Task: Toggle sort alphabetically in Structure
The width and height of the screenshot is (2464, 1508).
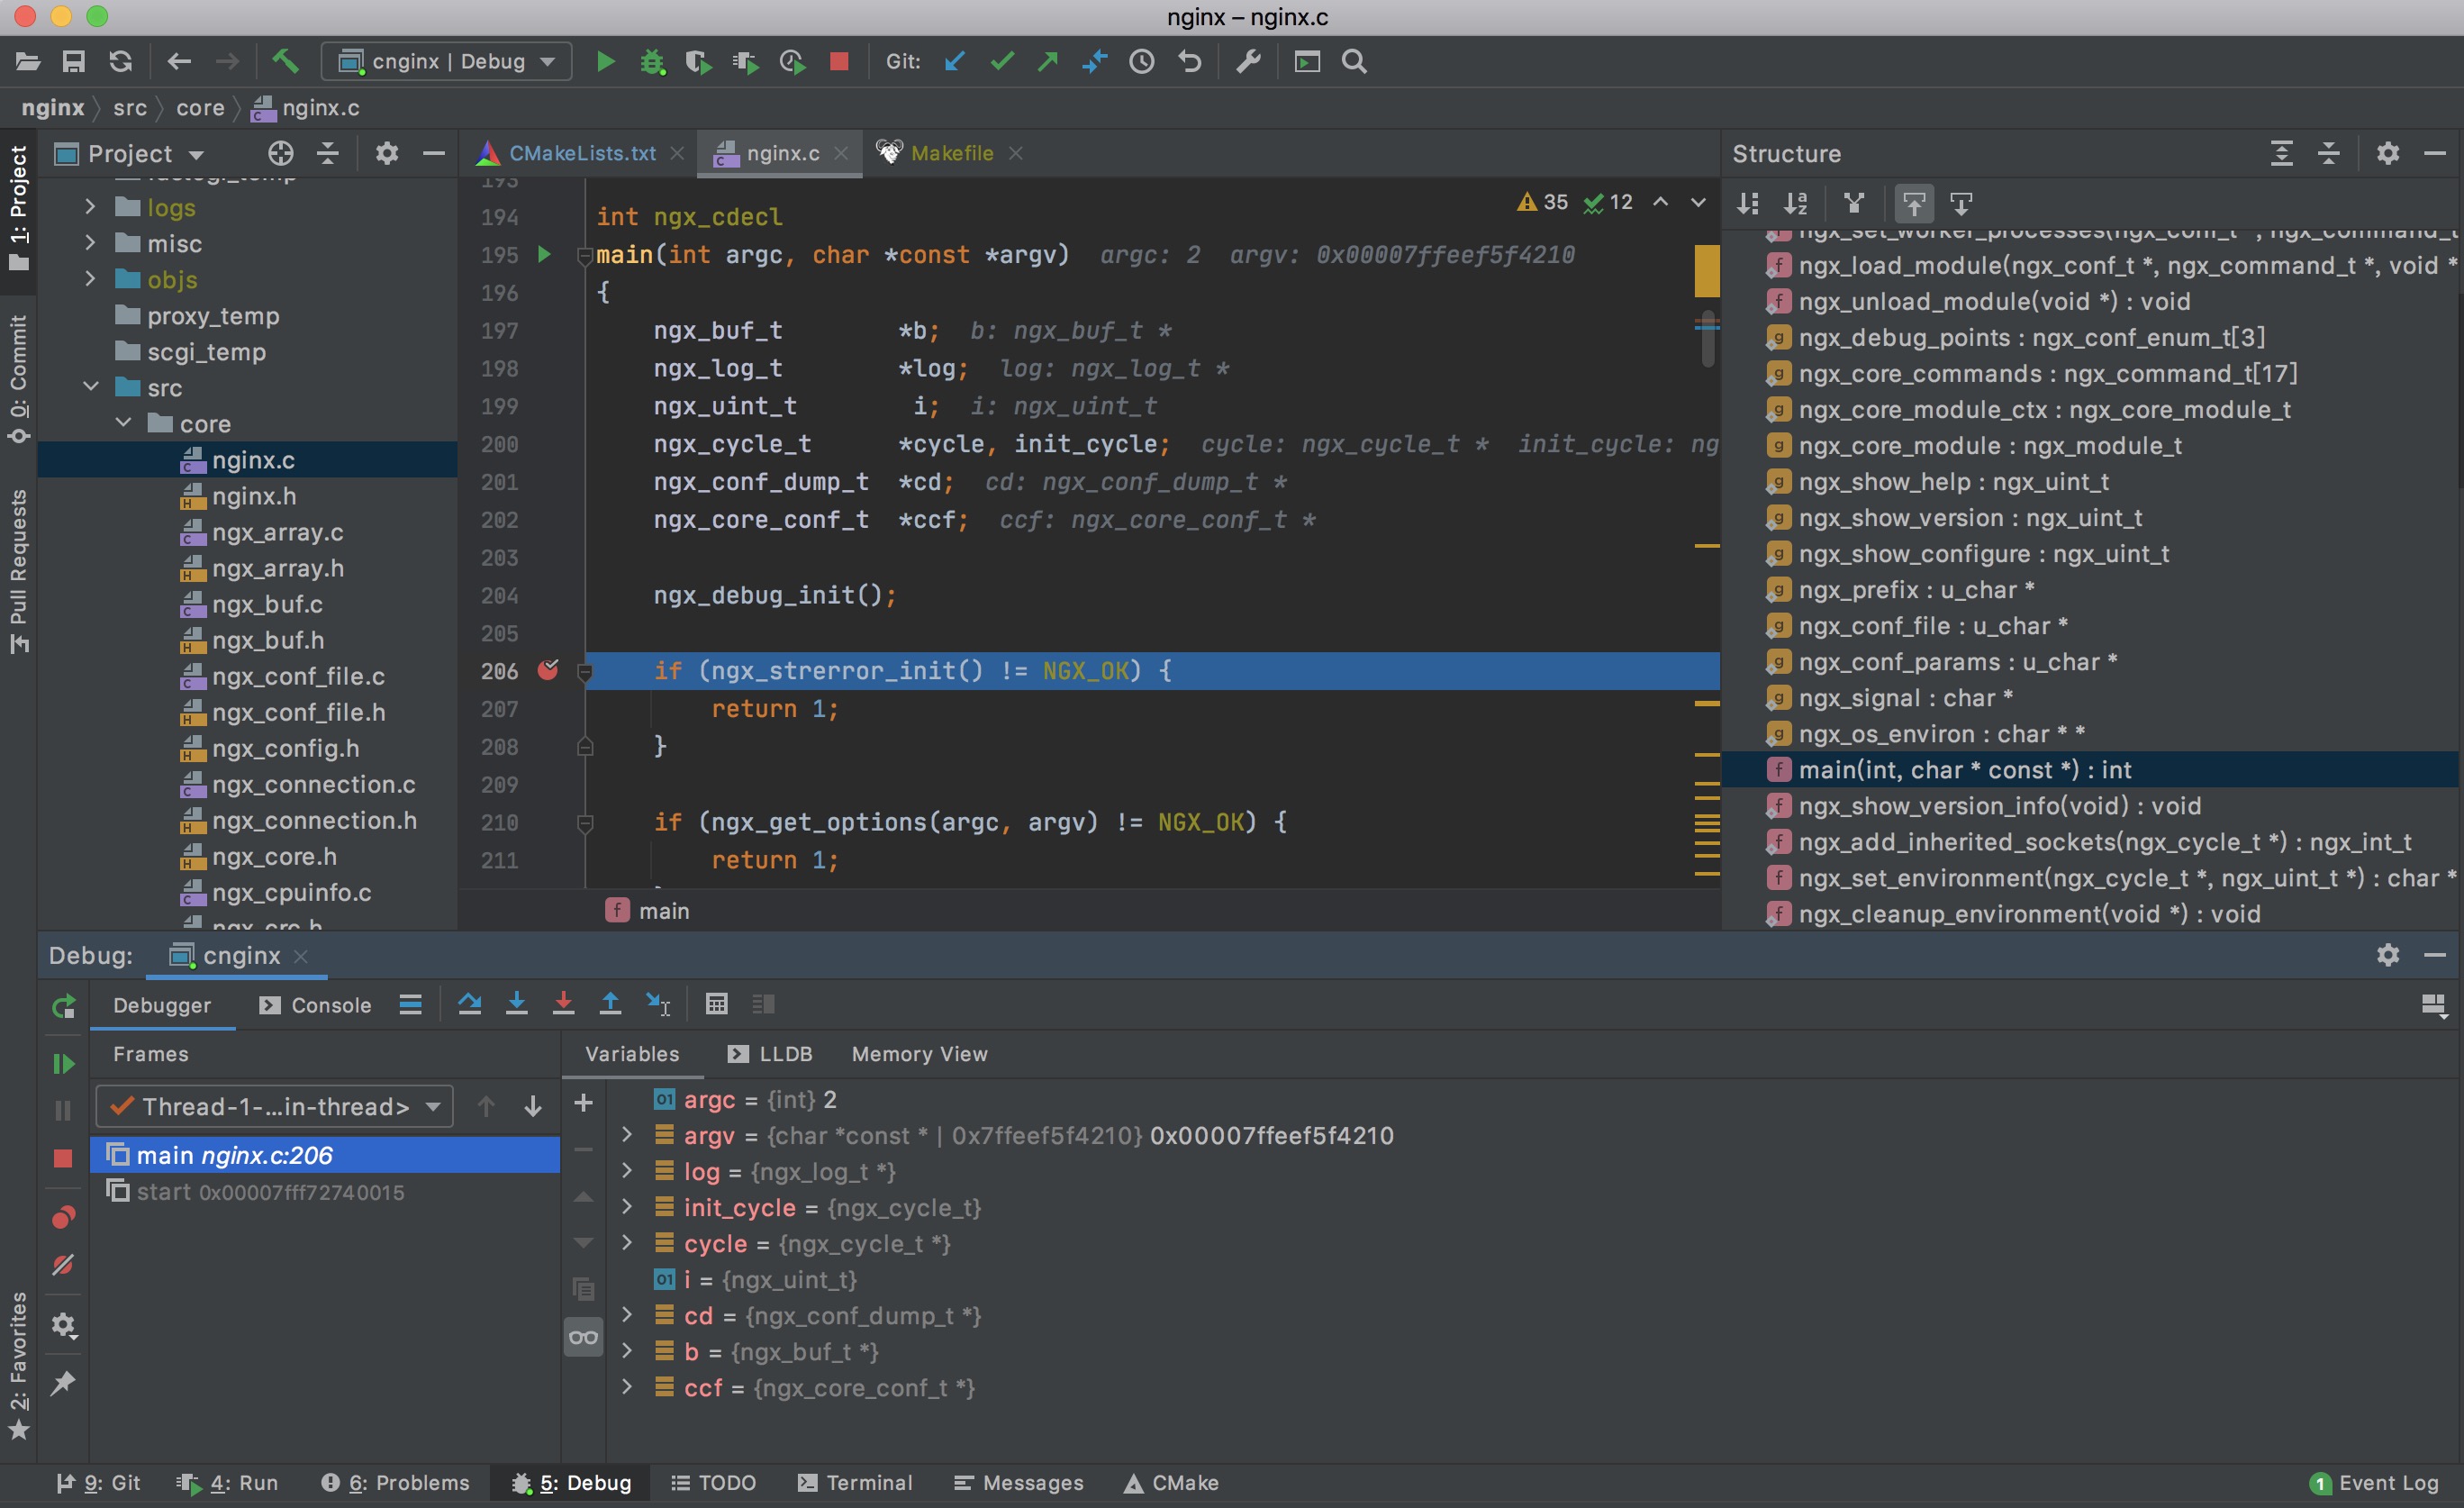Action: pos(1796,204)
